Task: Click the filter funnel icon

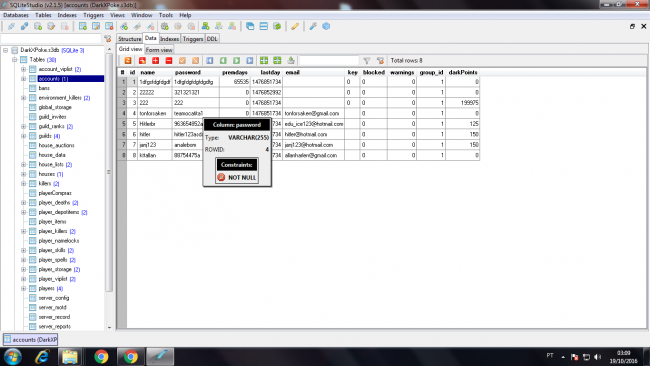Action: (x=366, y=61)
